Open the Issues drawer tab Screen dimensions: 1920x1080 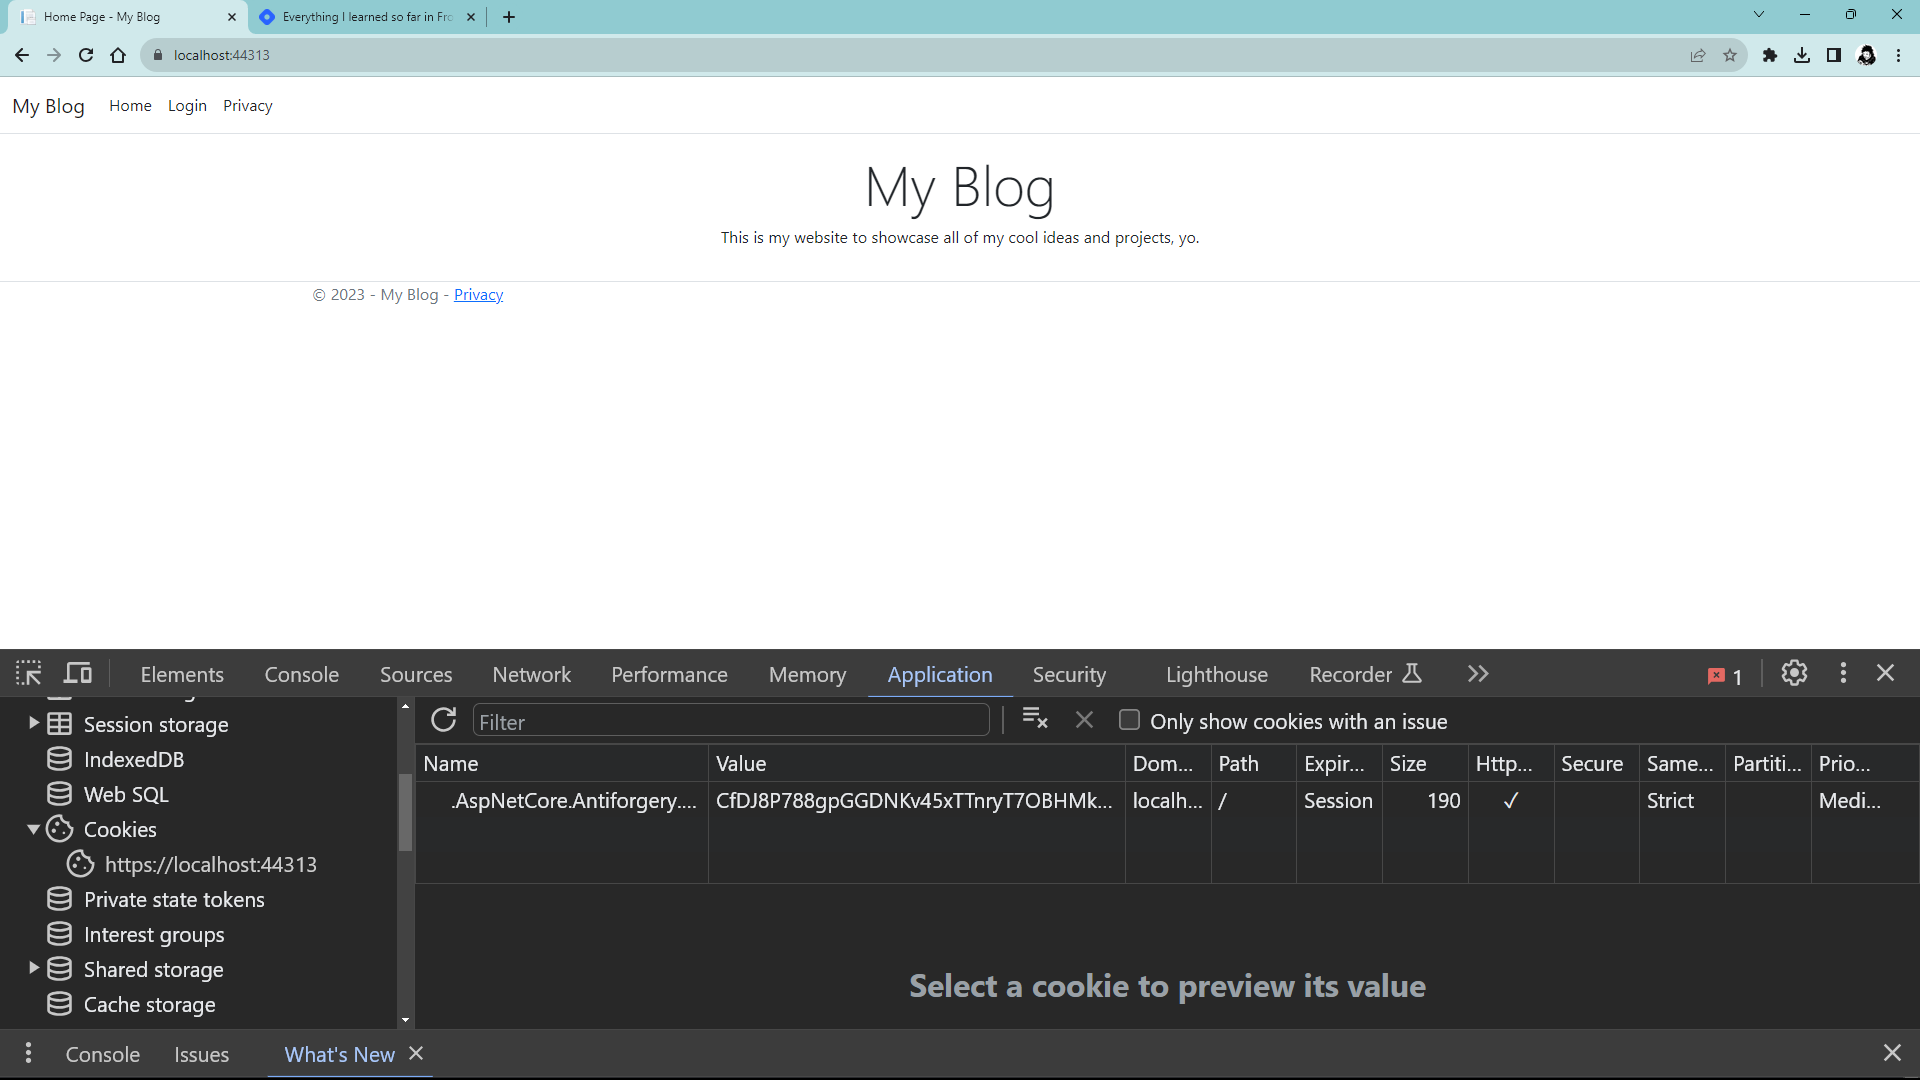[201, 1054]
